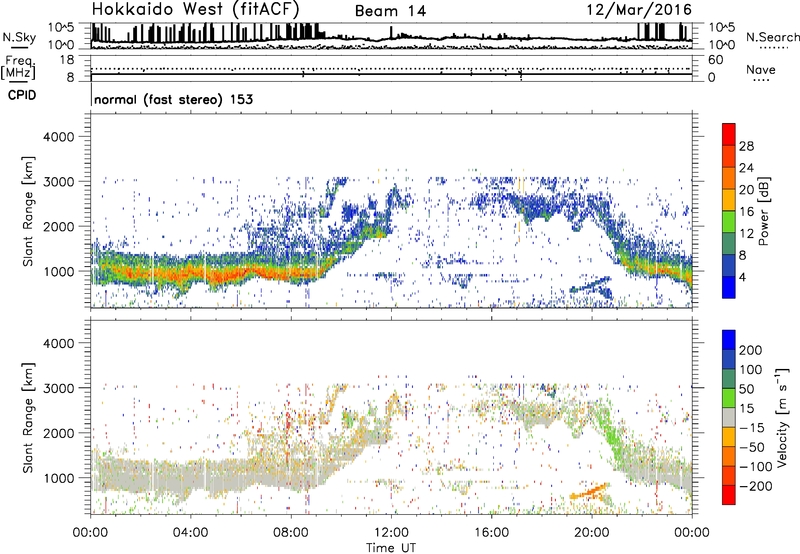Click the red bottom segment of Velocity colorbar
Viewport: 800px width, 554px height.
click(x=729, y=495)
